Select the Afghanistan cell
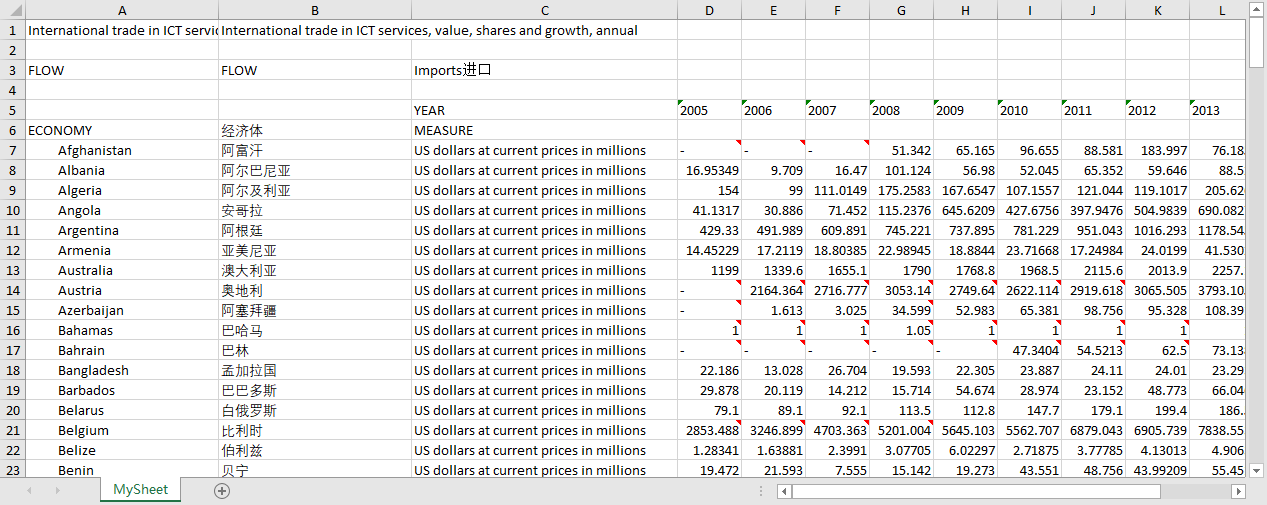1267x505 pixels. click(x=122, y=150)
